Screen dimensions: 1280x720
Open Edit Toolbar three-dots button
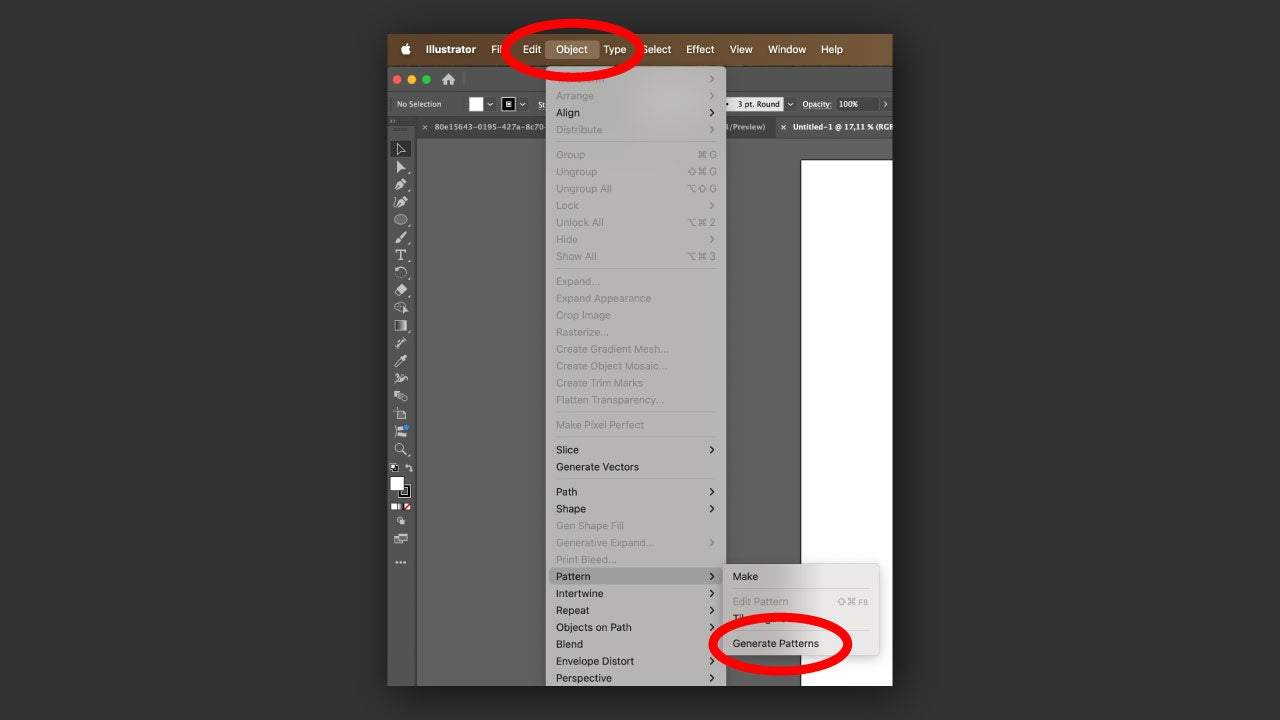401,563
